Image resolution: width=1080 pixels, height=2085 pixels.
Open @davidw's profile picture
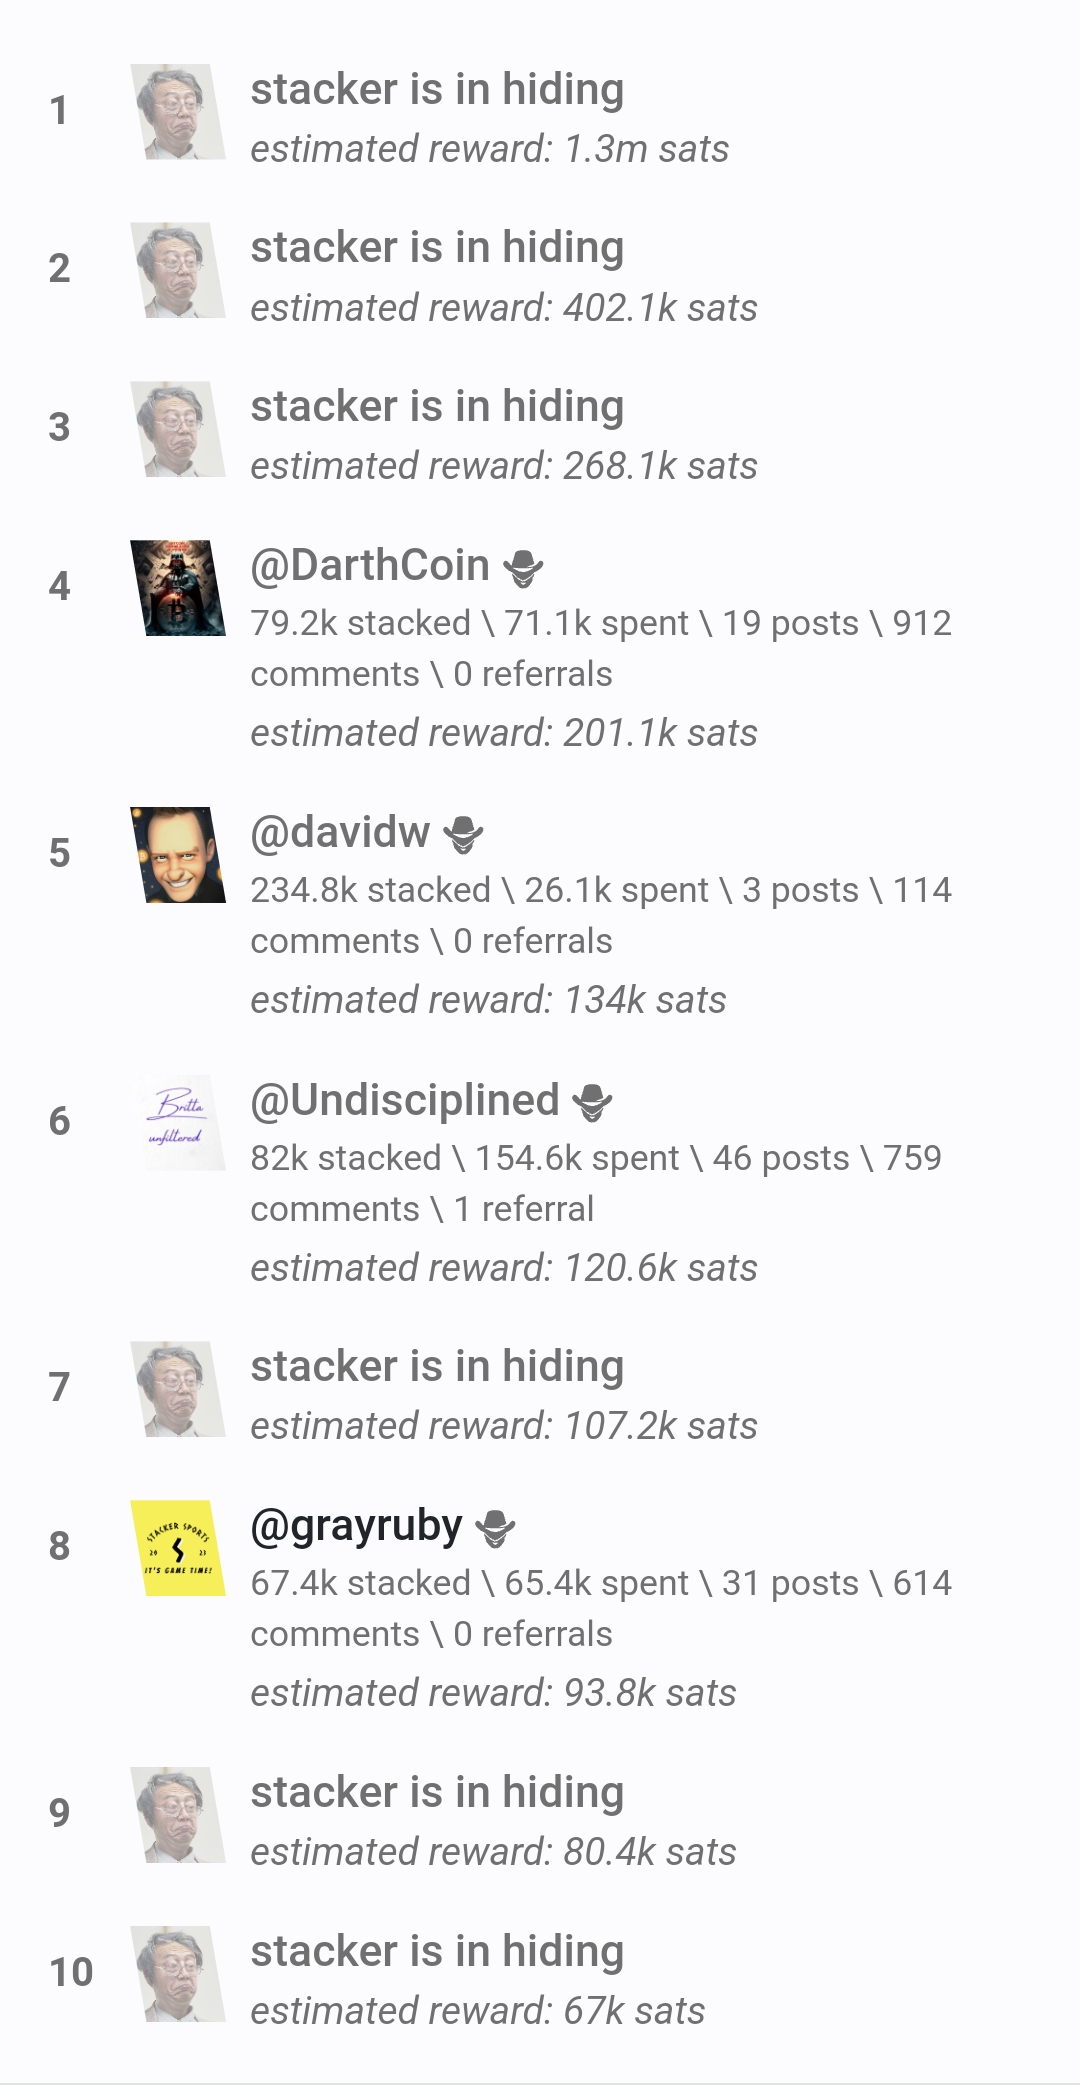pos(178,855)
